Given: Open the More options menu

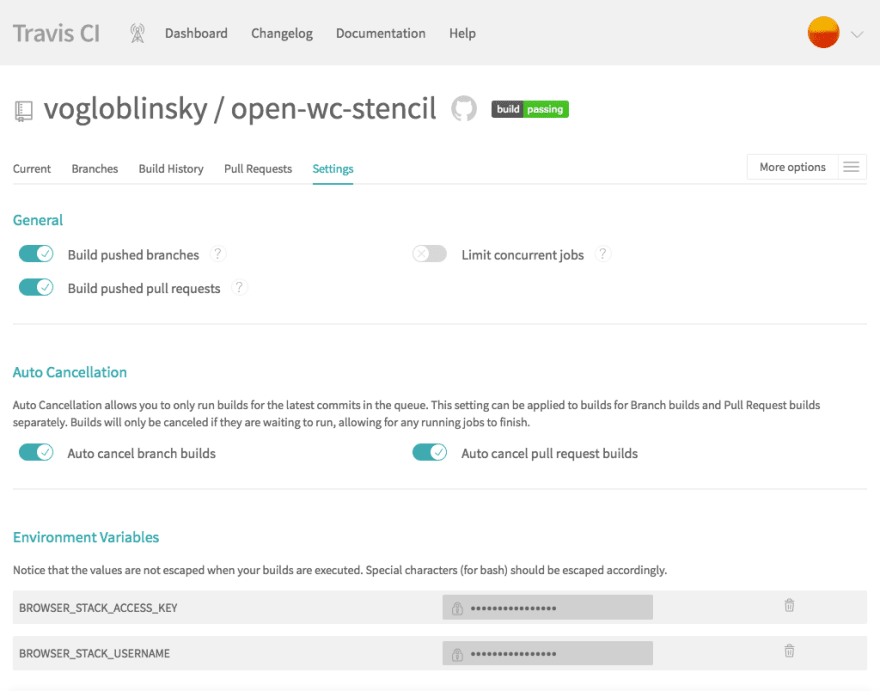Looking at the screenshot, I should (792, 167).
